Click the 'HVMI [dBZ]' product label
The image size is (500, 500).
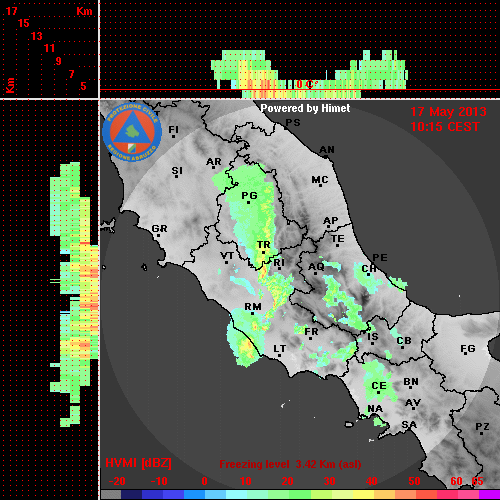tap(138, 463)
